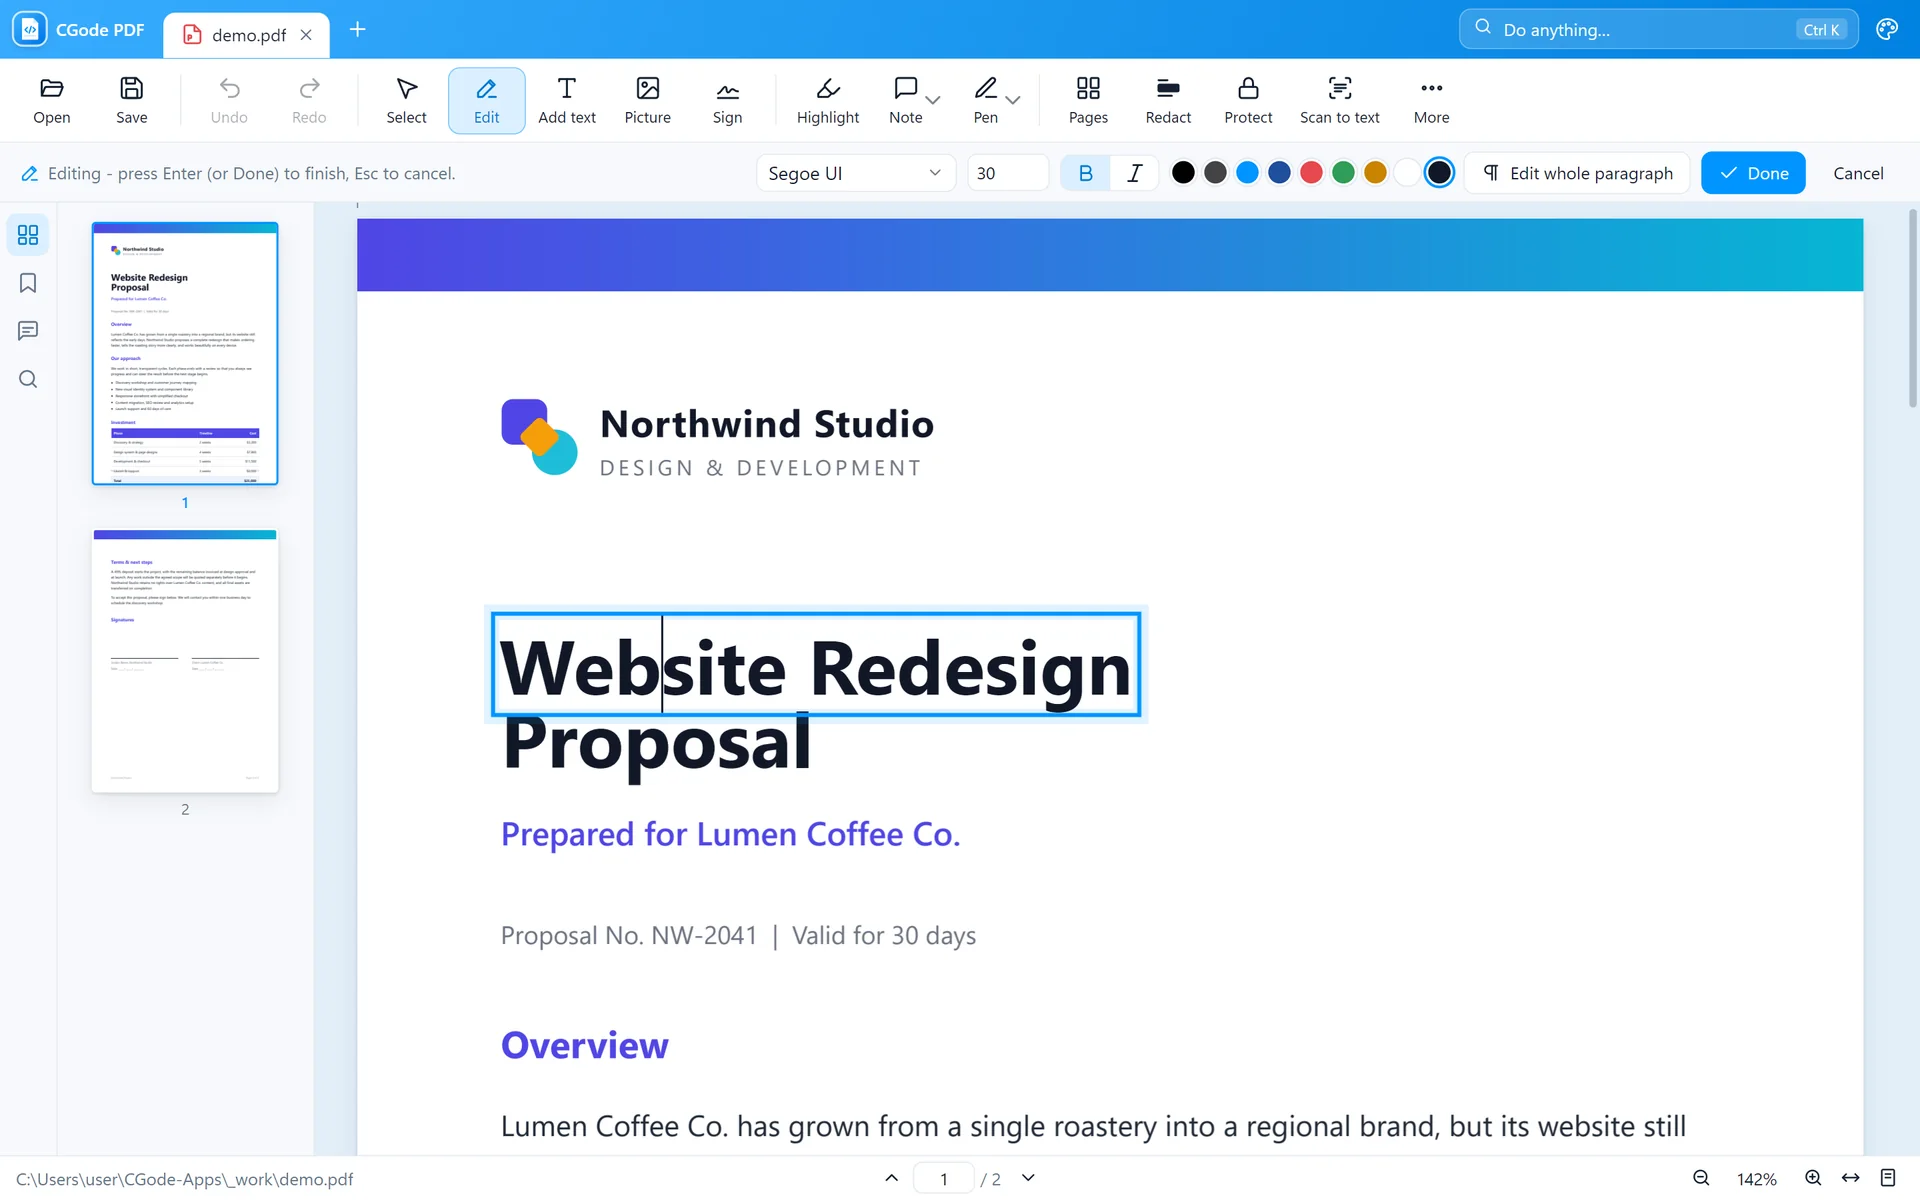Click the page number field
This screenshot has width=1920, height=1200.
point(943,1178)
